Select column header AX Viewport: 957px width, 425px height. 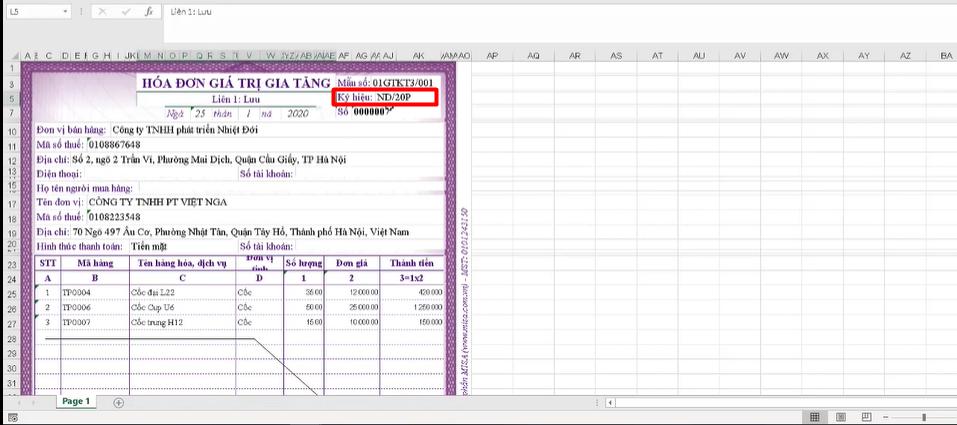[823, 56]
